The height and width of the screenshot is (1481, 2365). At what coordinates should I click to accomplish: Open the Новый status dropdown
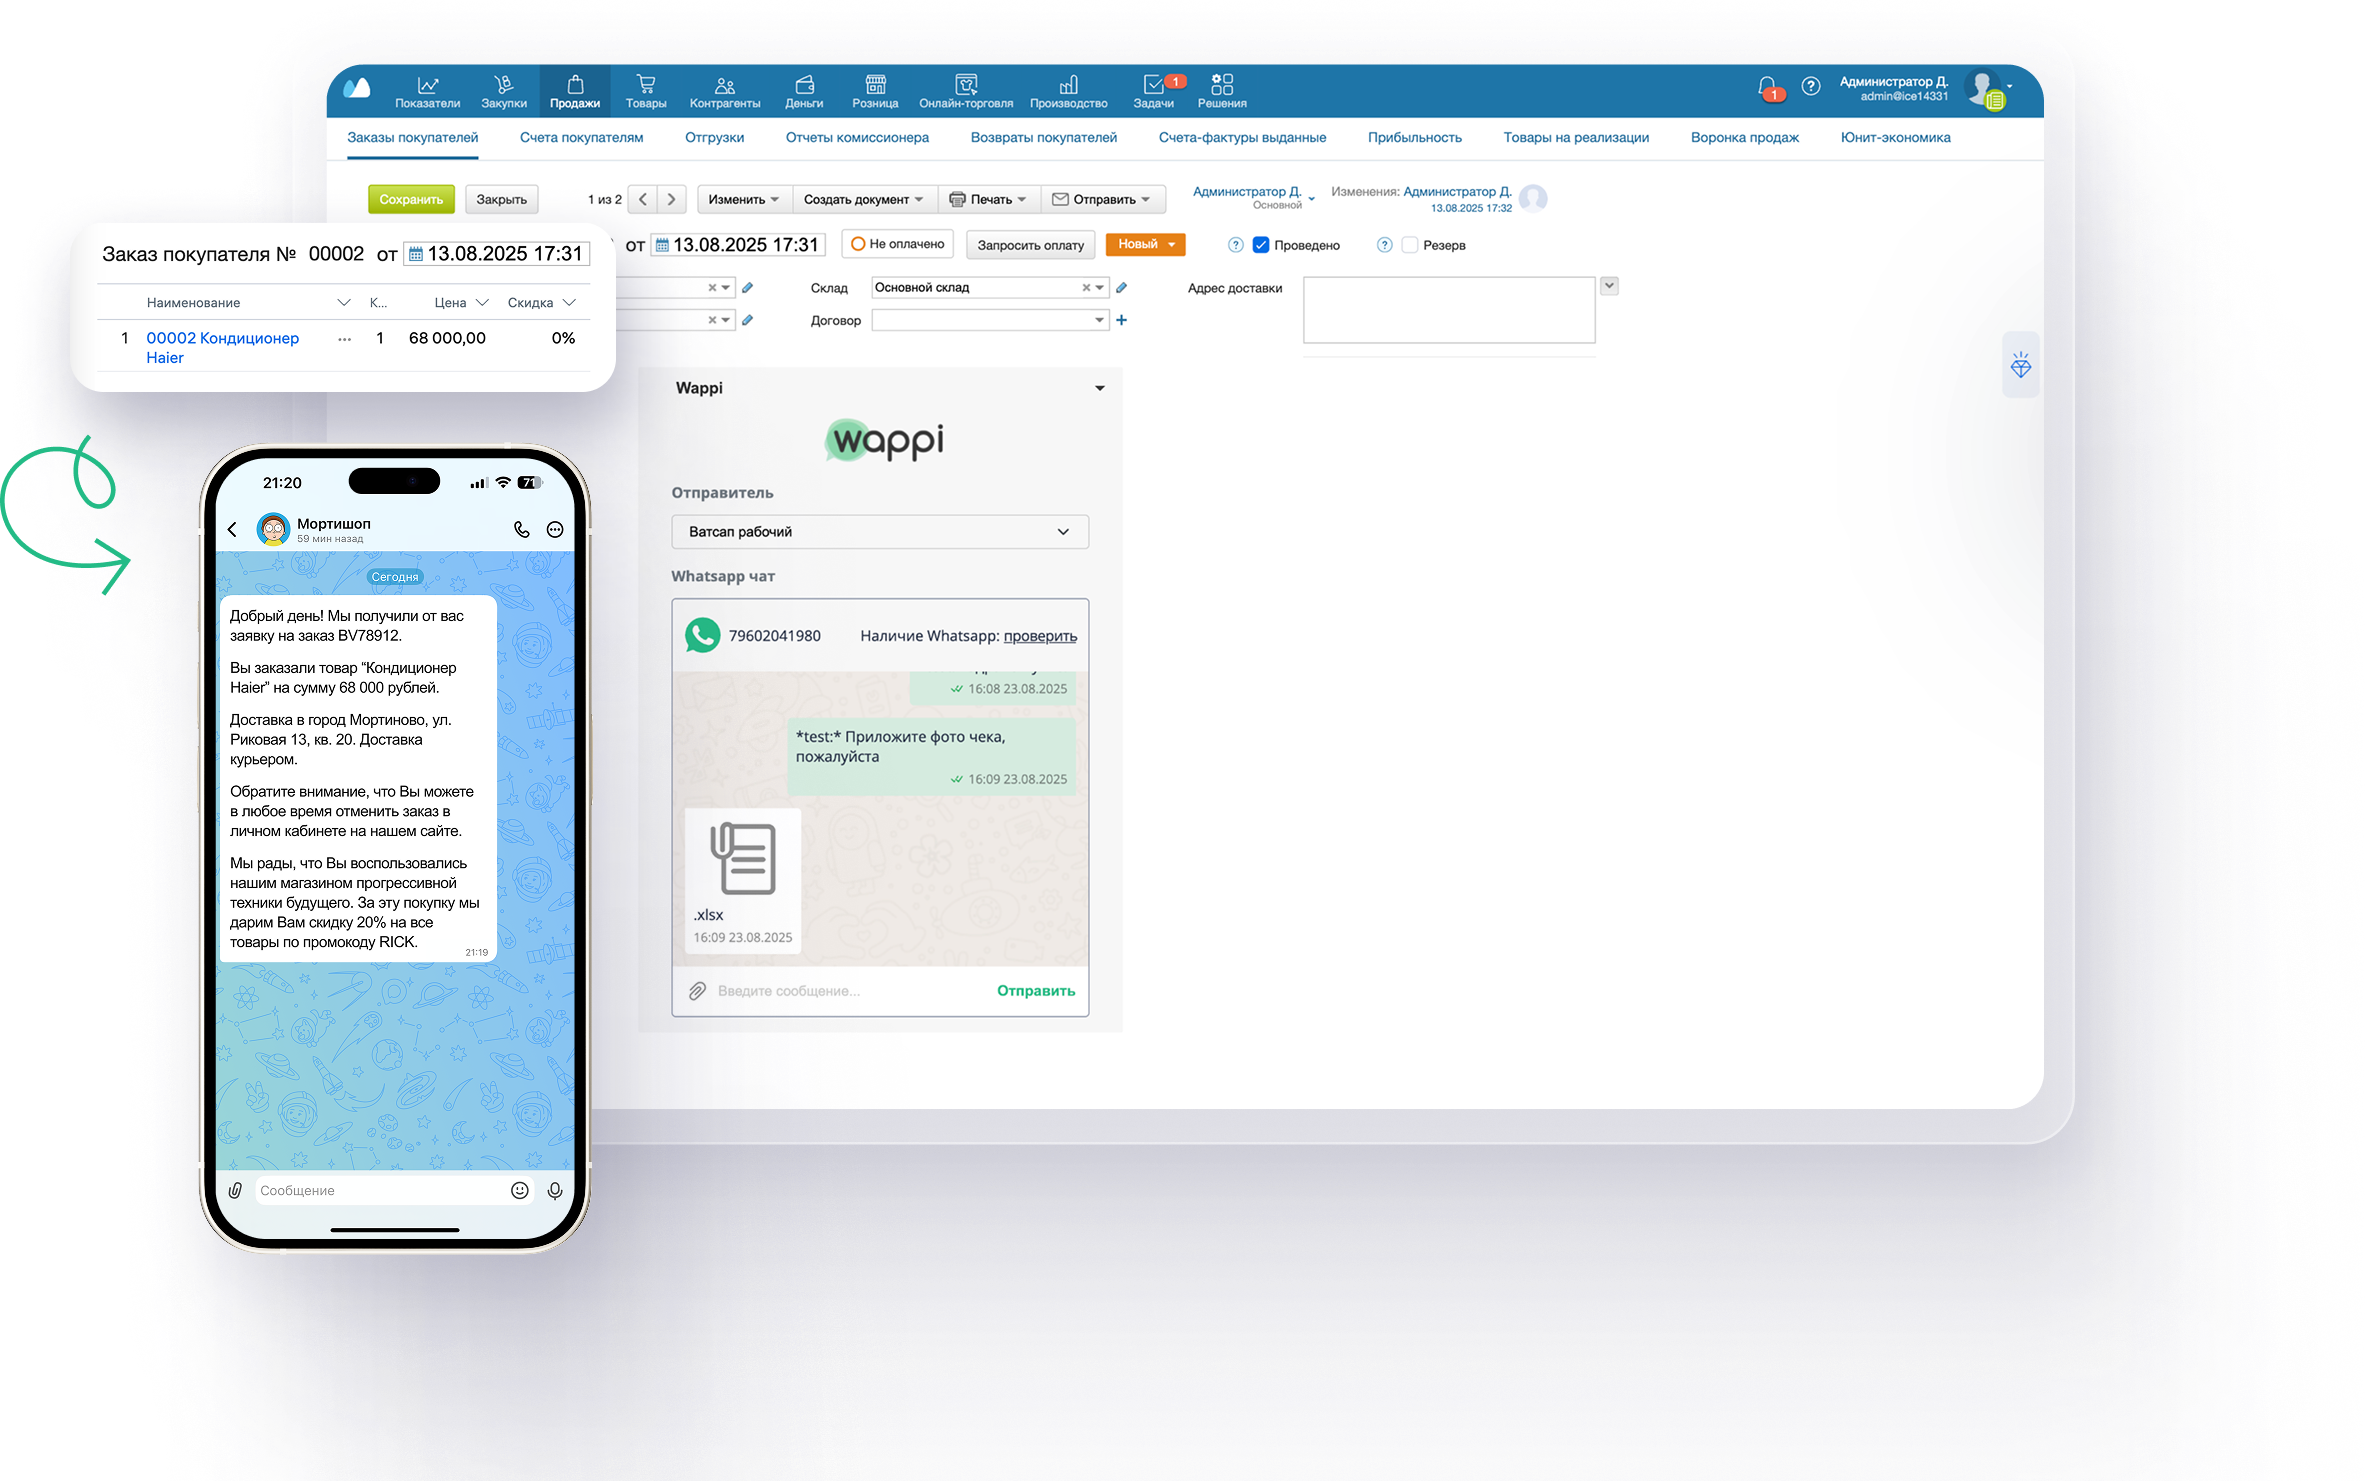[1145, 244]
